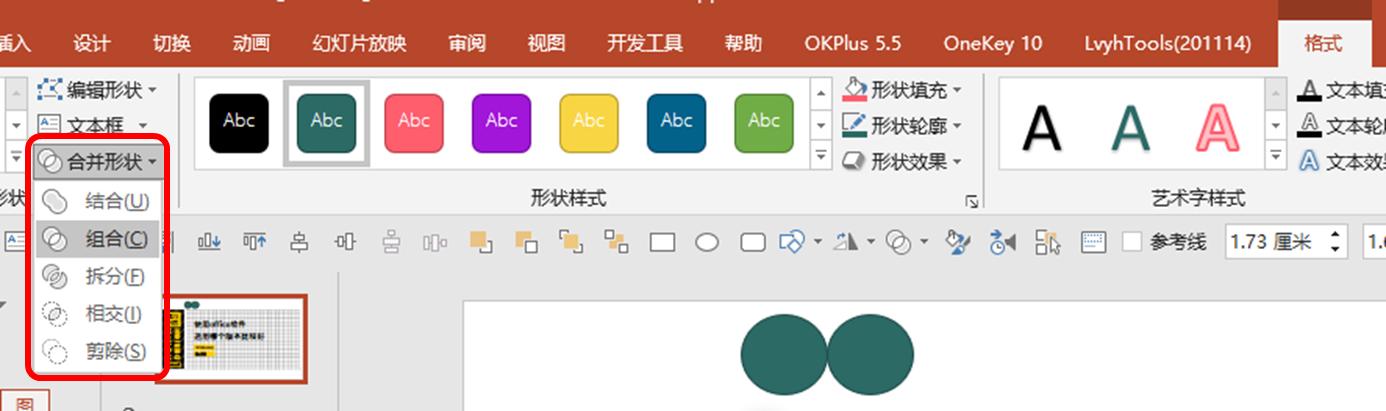The width and height of the screenshot is (1386, 411).
Task: Apply the teal A WordArt style
Action: [1131, 128]
